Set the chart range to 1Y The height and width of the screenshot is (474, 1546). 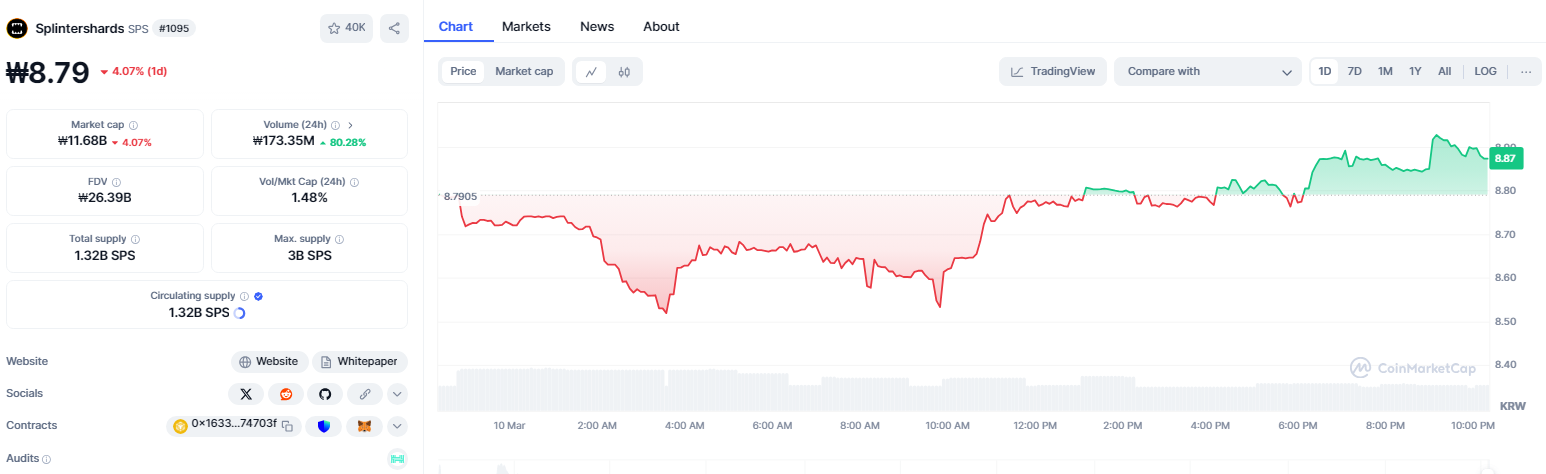point(1415,71)
